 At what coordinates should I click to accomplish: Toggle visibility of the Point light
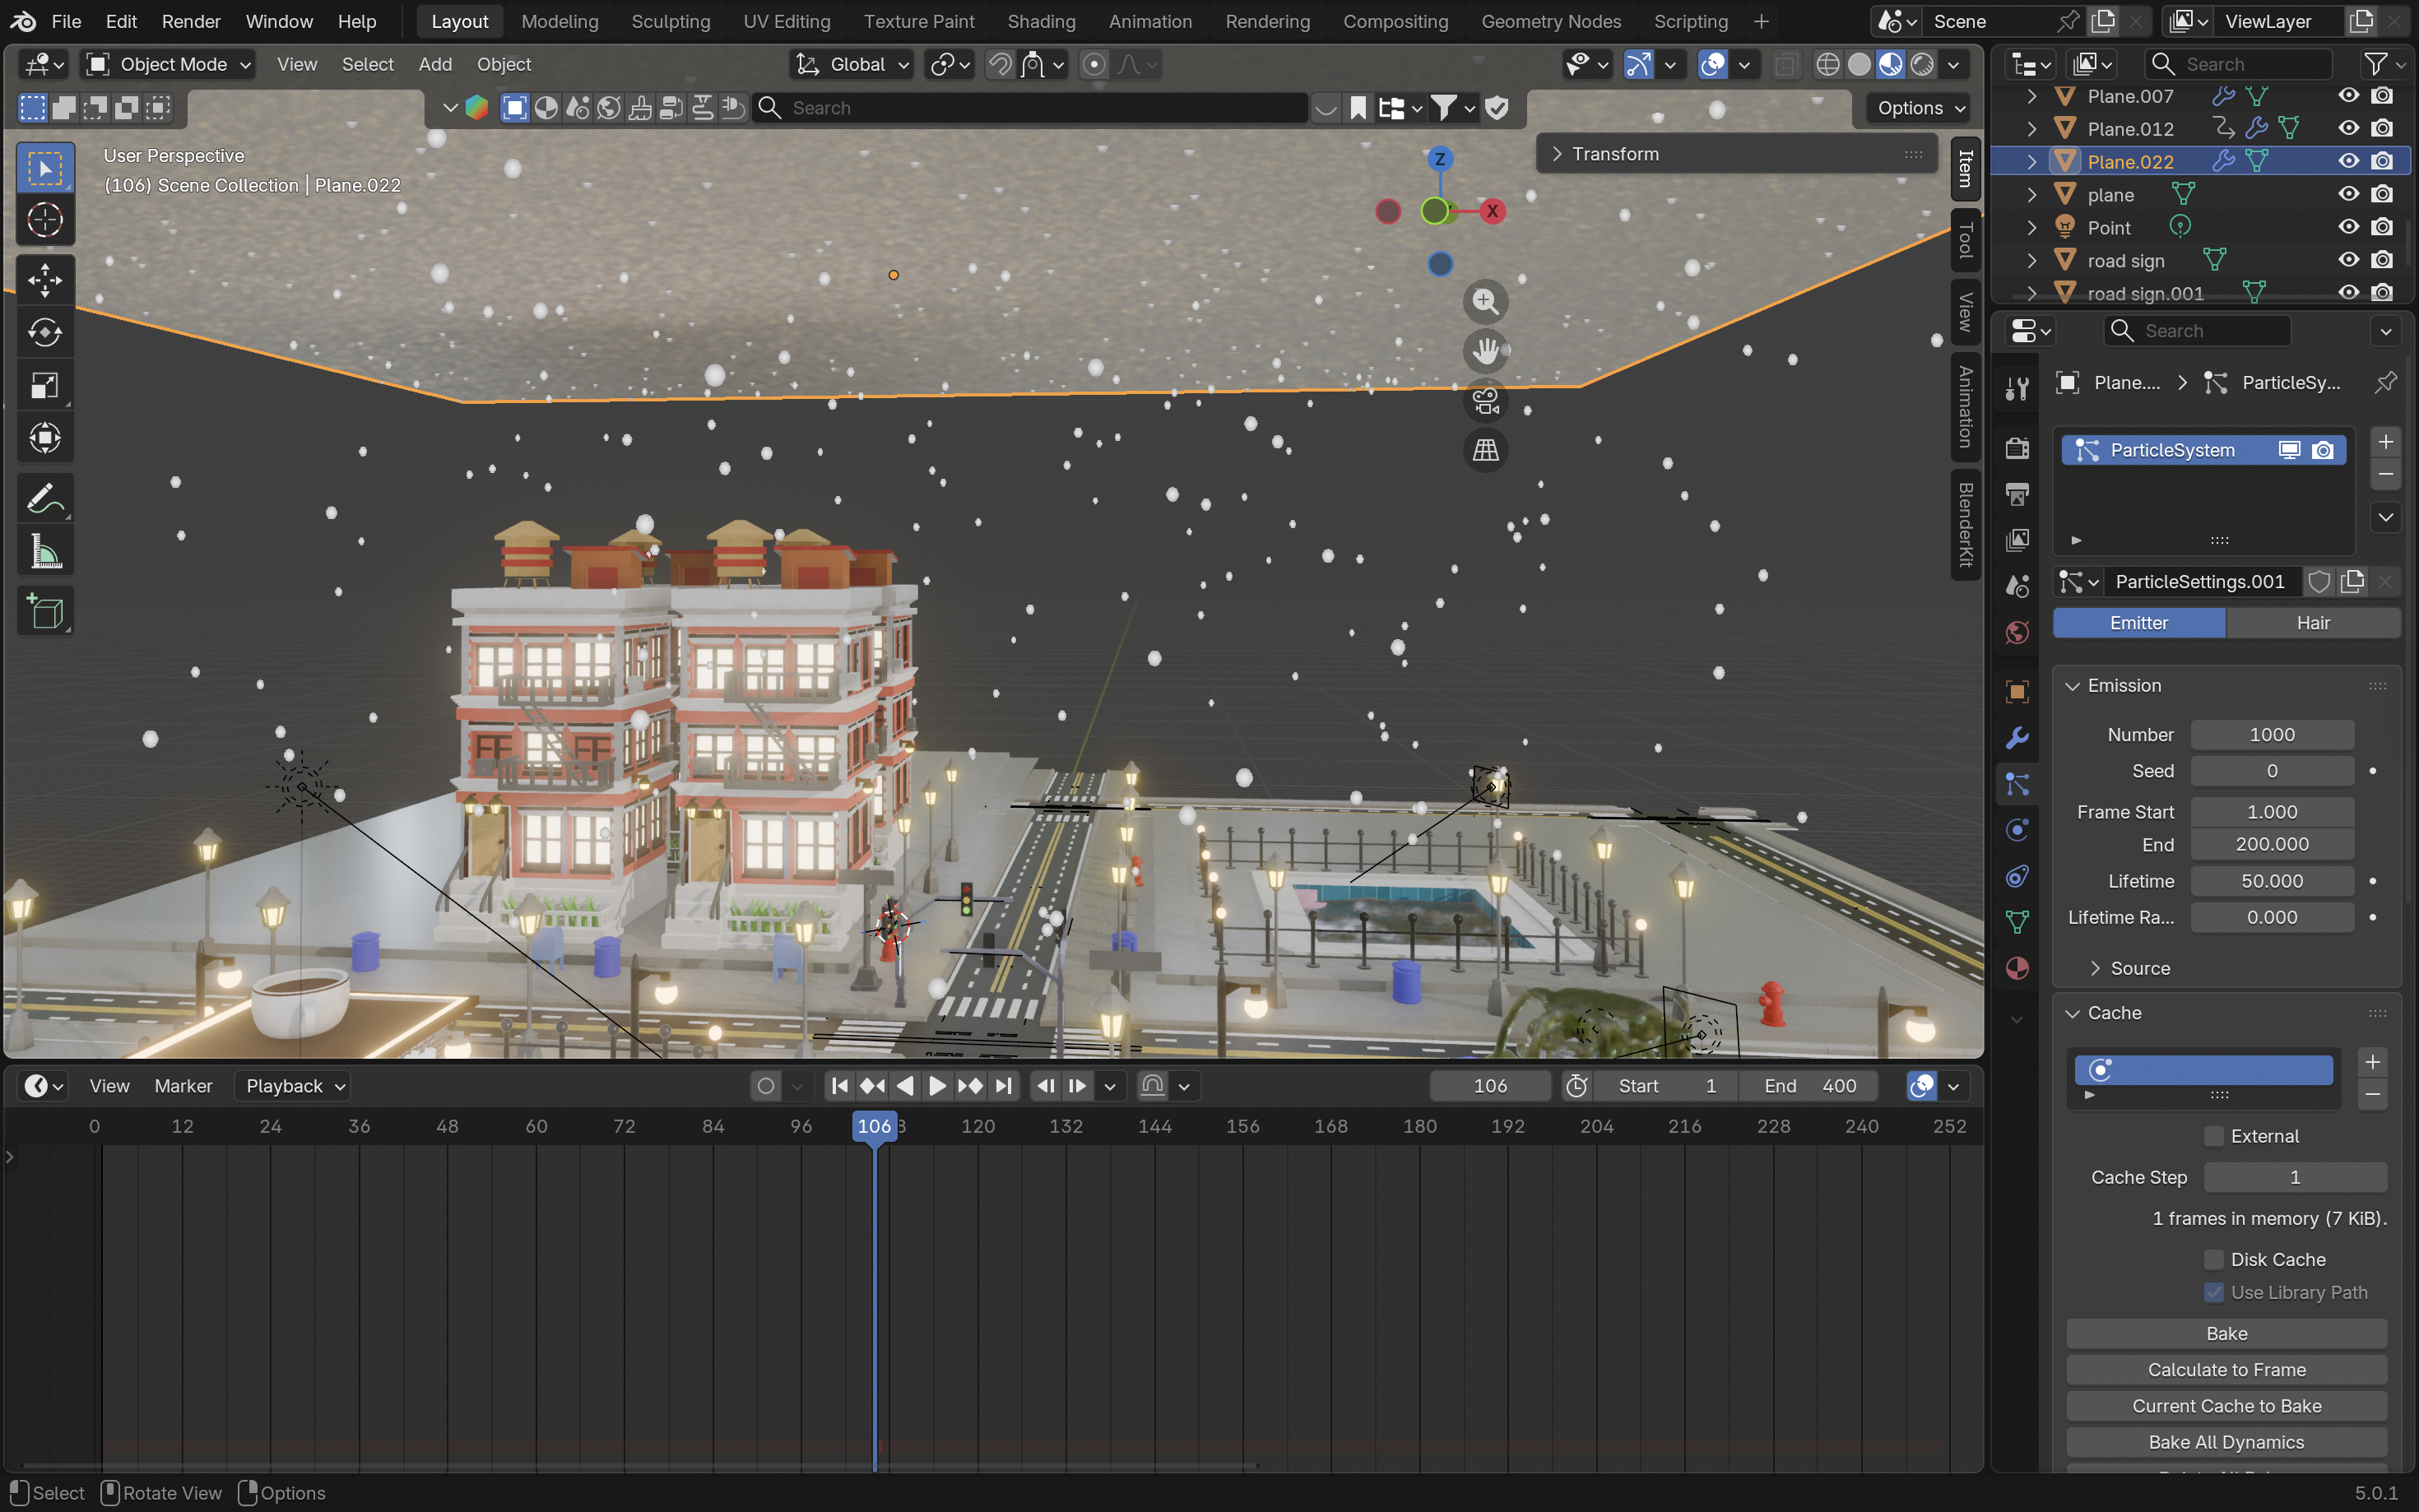[2348, 227]
